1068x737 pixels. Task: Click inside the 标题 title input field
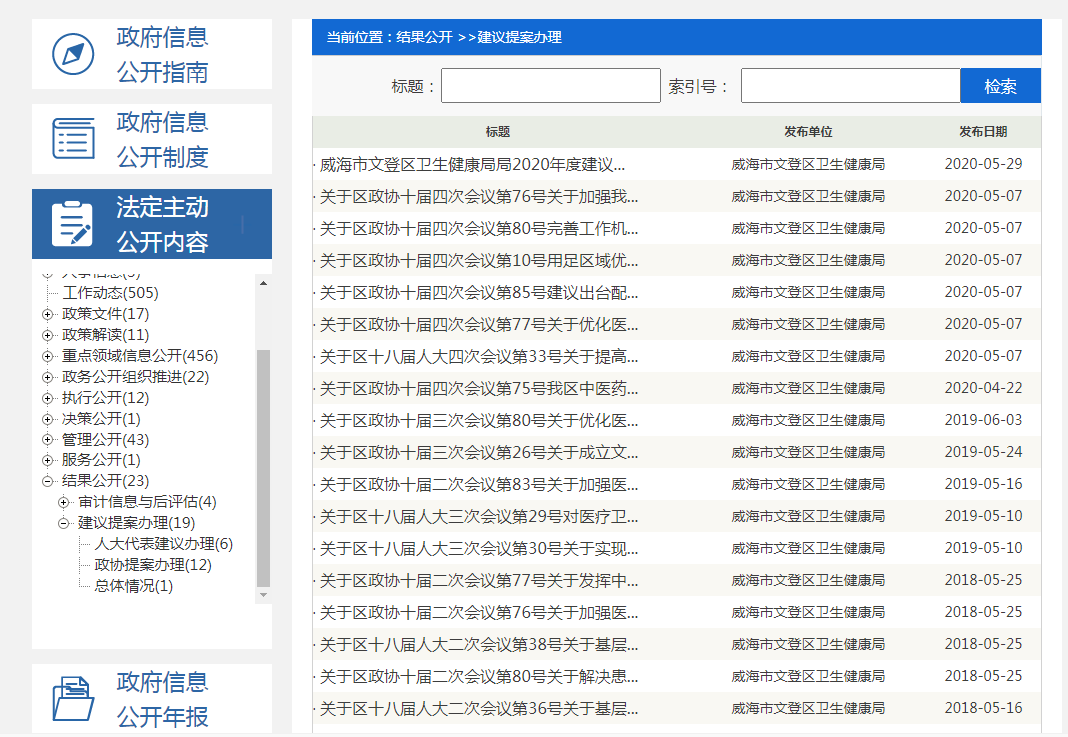(x=549, y=85)
